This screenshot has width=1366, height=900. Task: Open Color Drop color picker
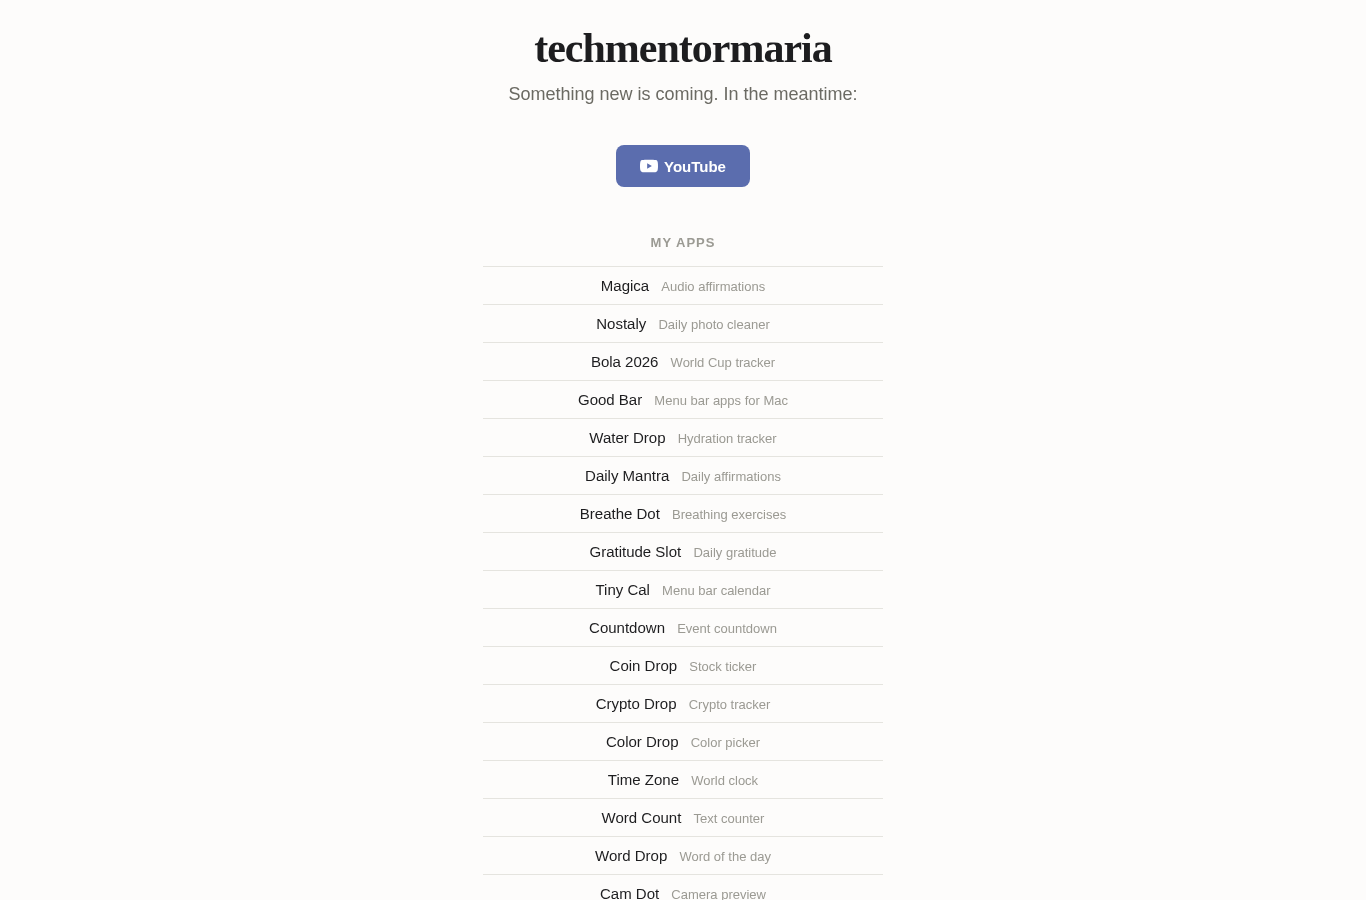(x=683, y=742)
